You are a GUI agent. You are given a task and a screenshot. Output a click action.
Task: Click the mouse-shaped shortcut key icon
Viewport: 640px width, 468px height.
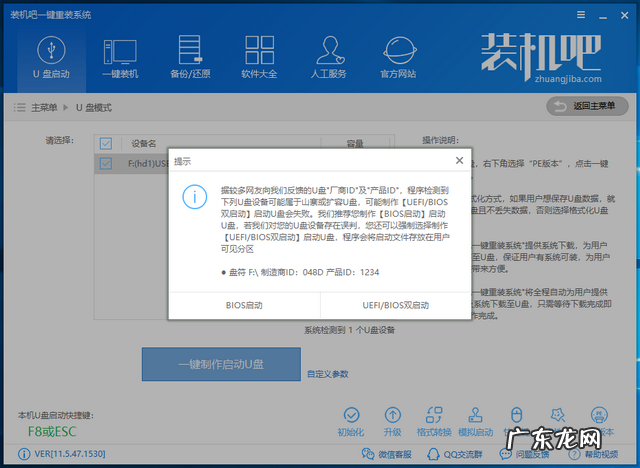click(517, 415)
